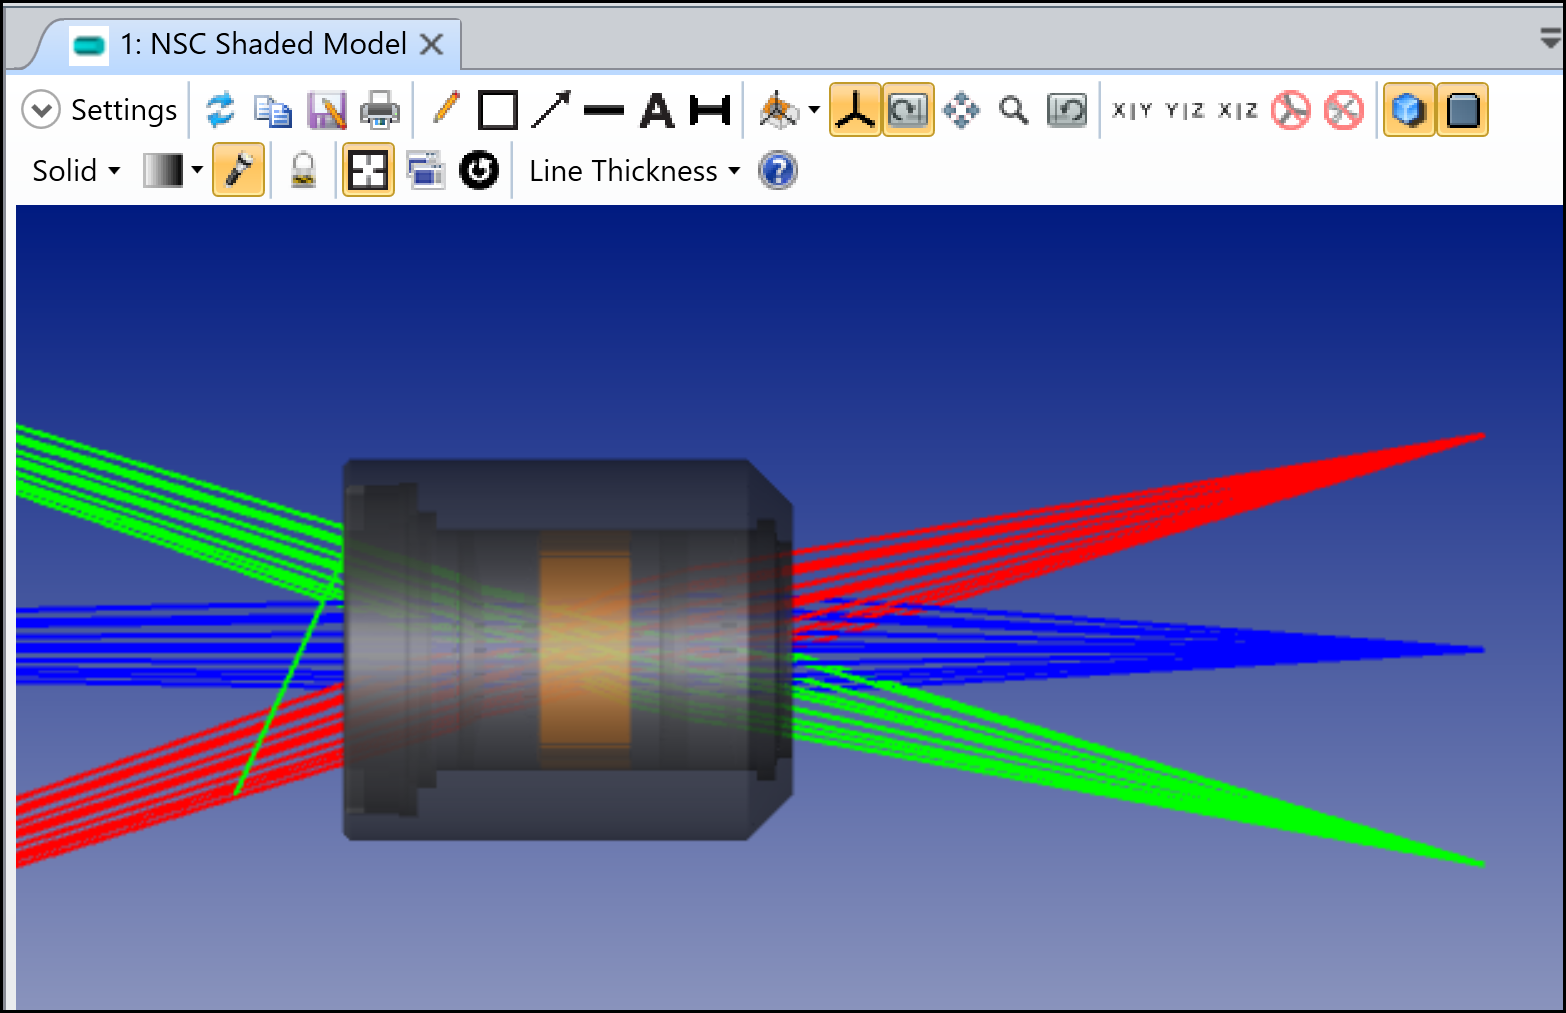Open the window list arrow at top right

click(x=1550, y=39)
